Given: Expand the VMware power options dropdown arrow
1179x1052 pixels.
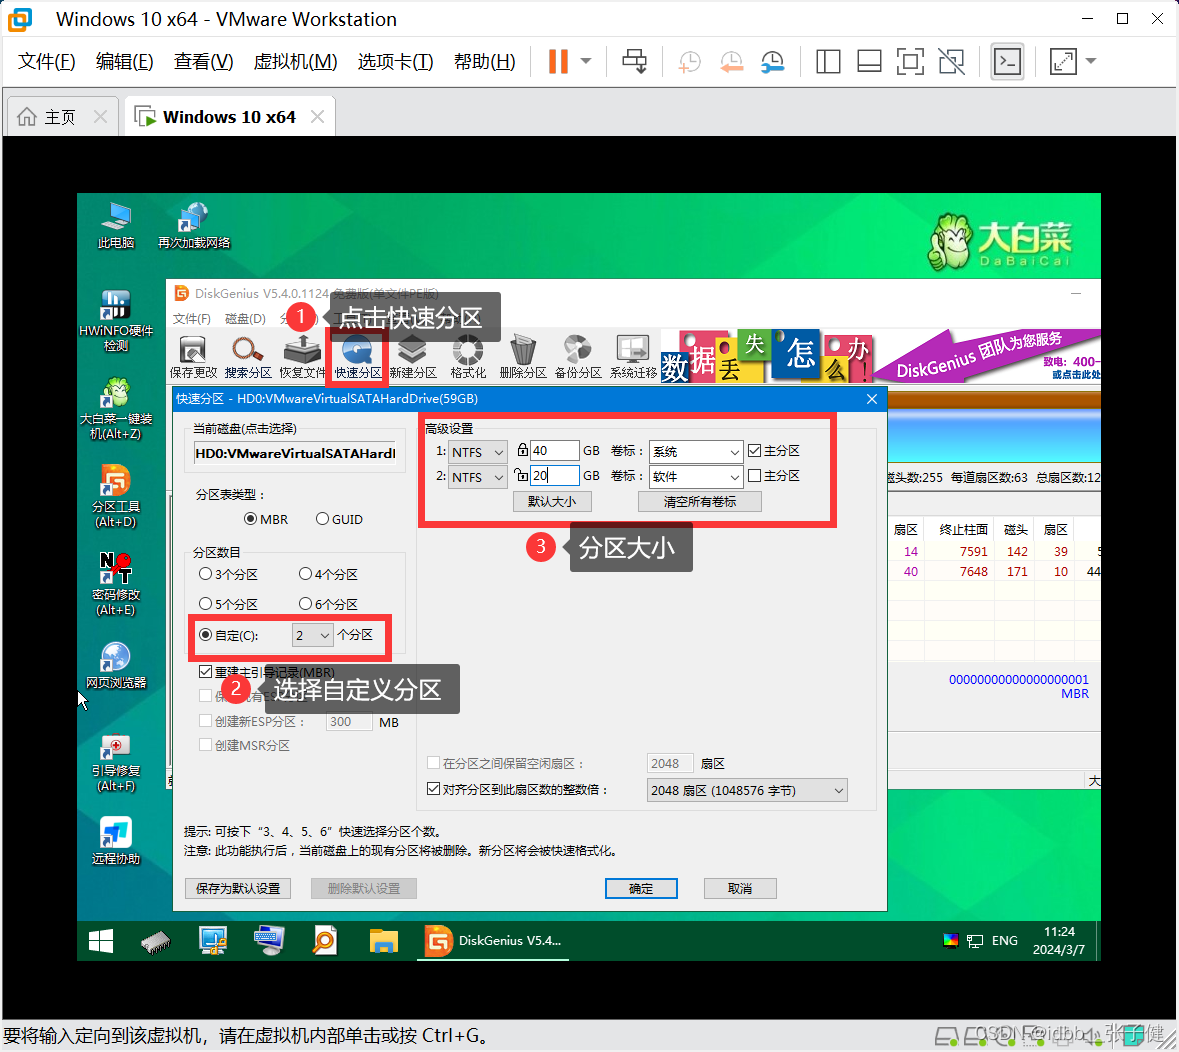Looking at the screenshot, I should tap(586, 62).
